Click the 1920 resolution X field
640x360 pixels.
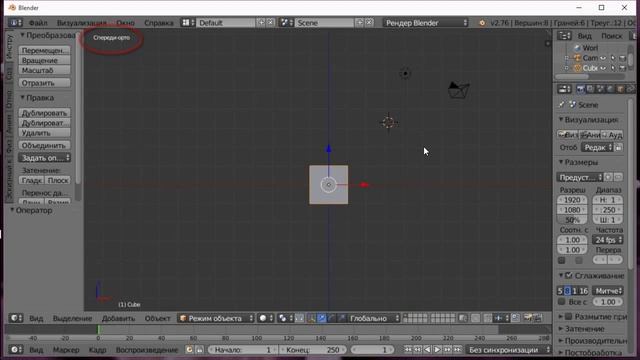(x=572, y=200)
